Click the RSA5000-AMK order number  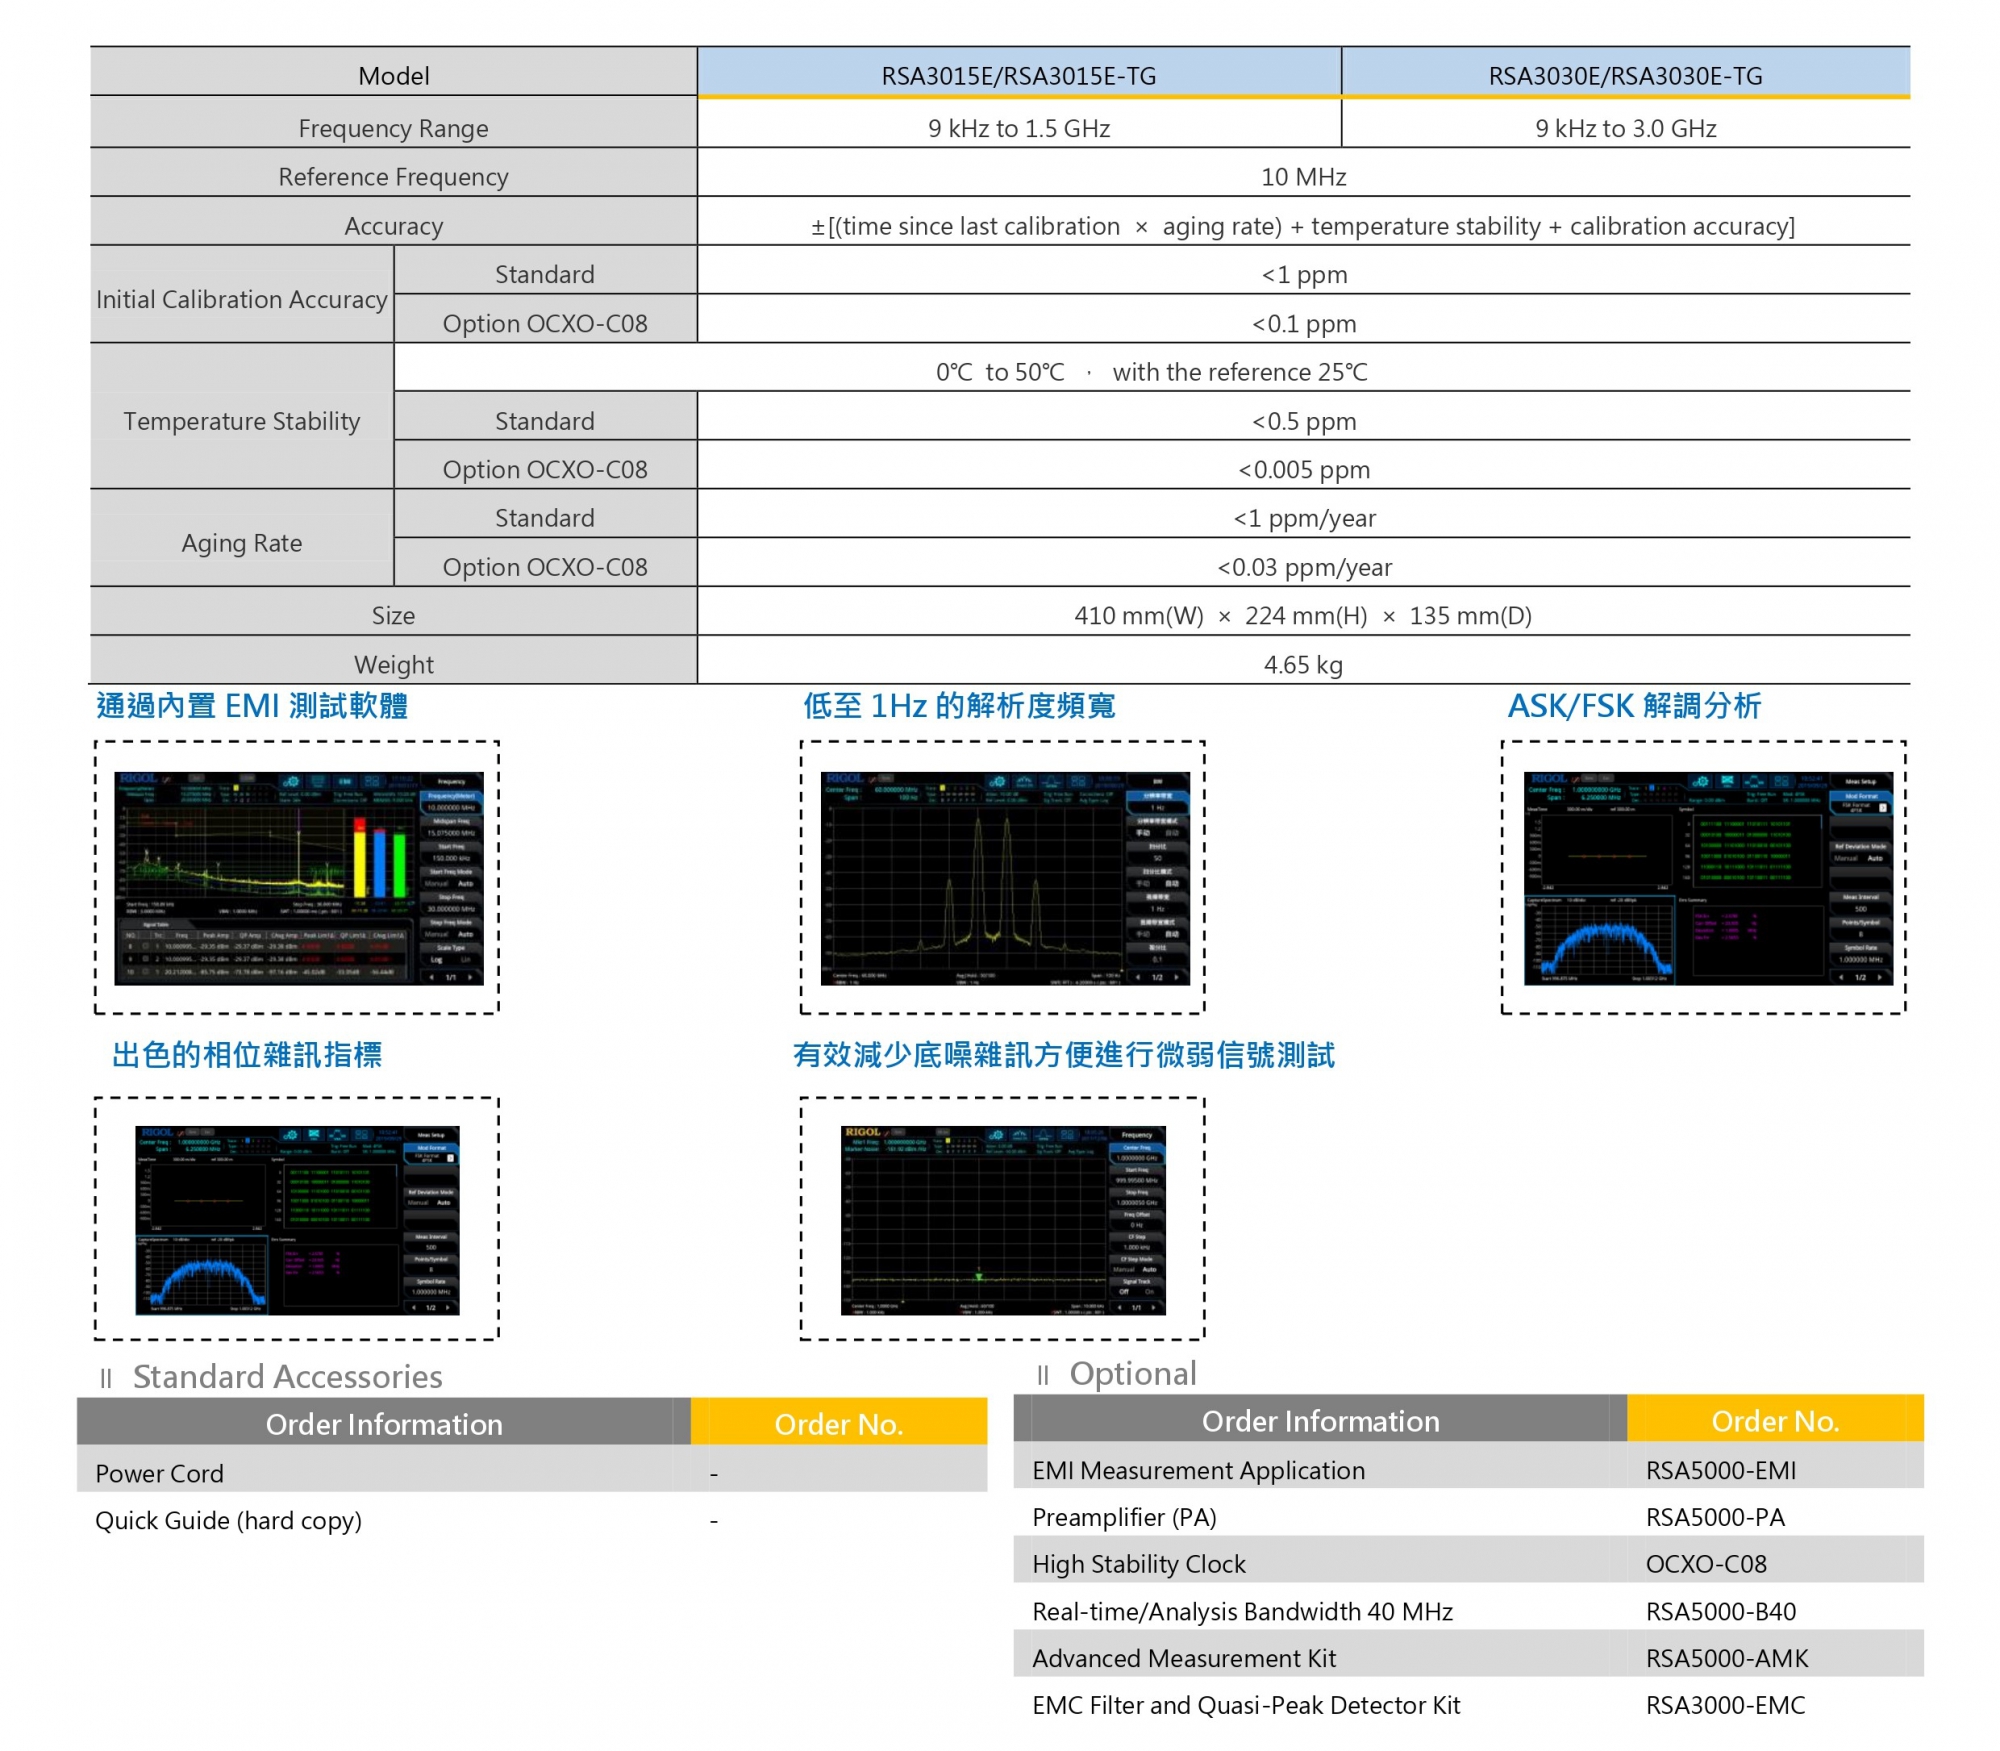coord(1726,1658)
